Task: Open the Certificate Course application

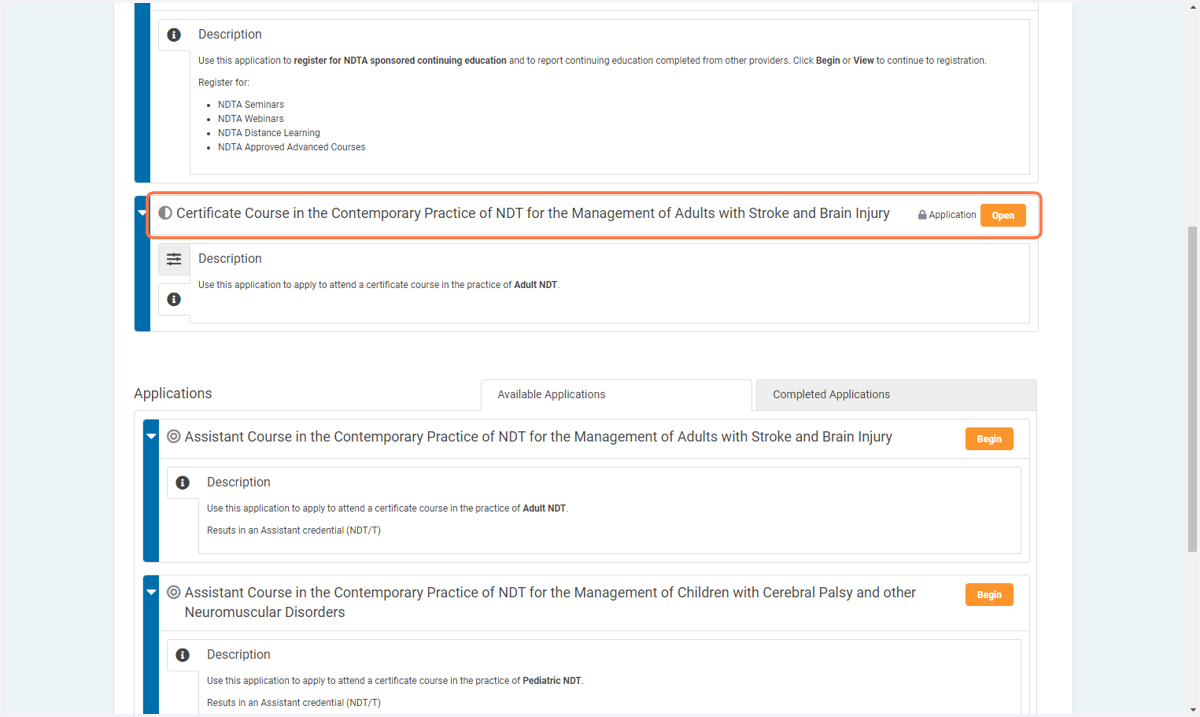Action: tap(1003, 215)
